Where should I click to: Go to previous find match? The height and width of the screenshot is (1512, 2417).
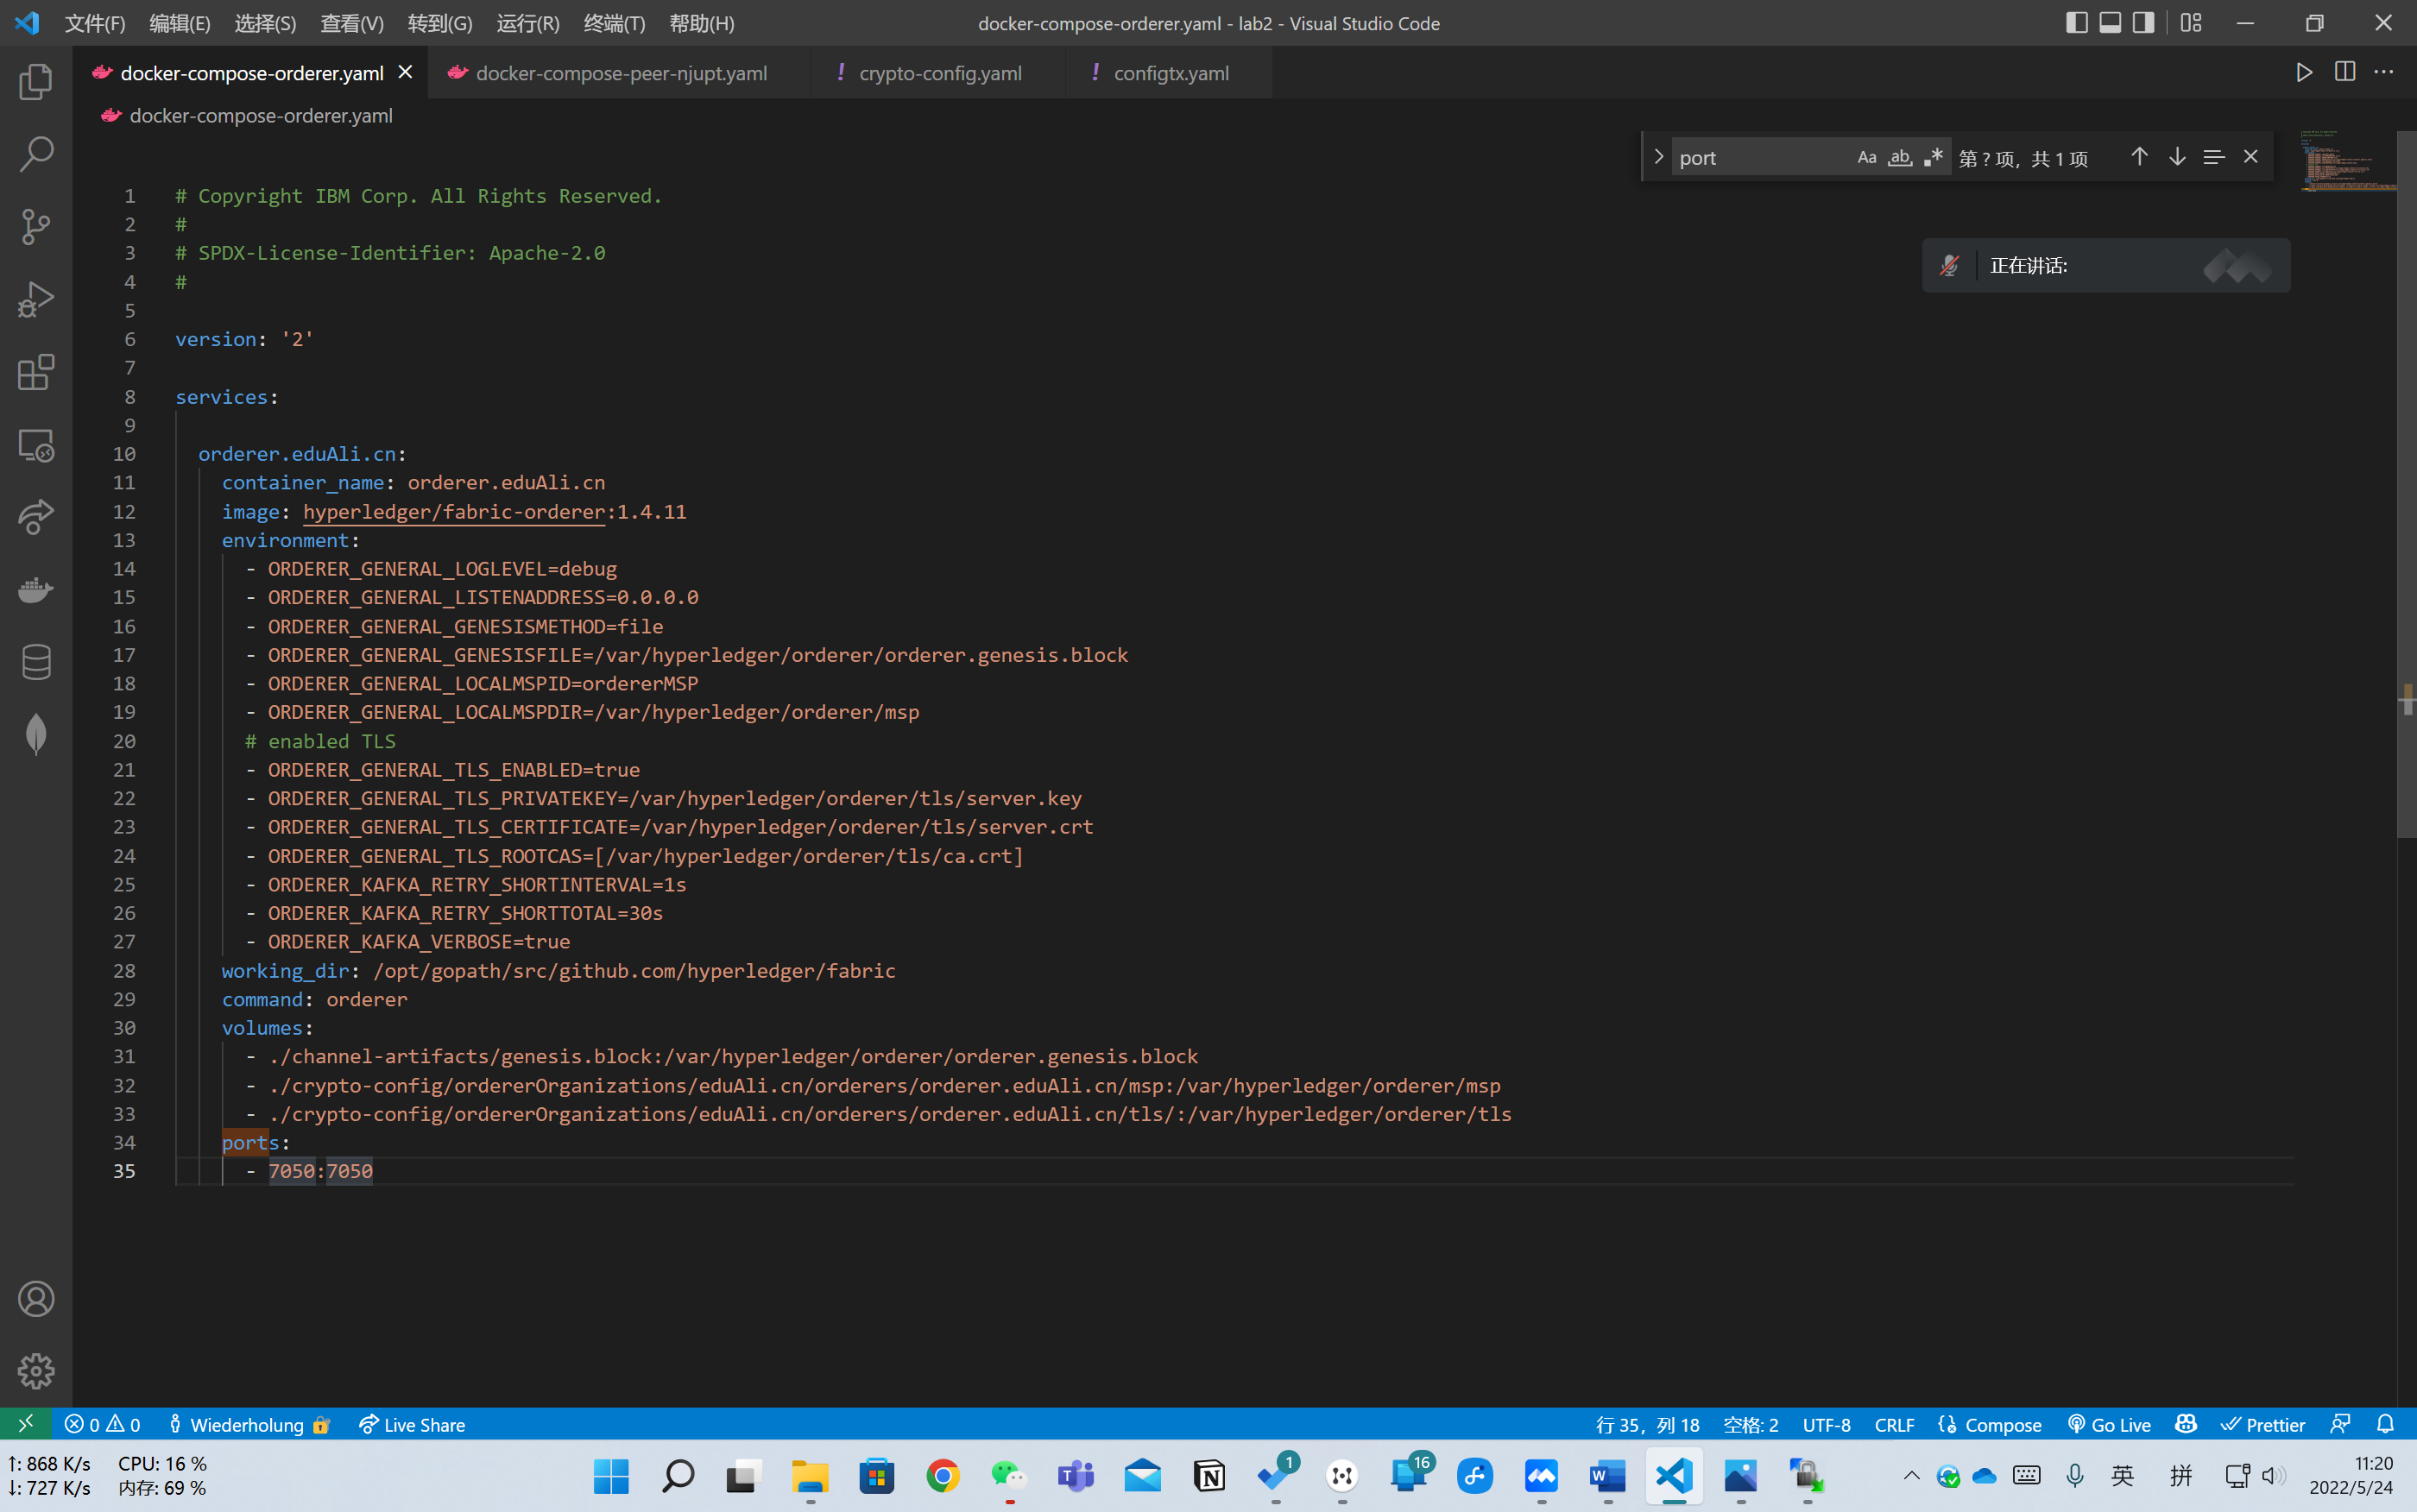(2139, 157)
